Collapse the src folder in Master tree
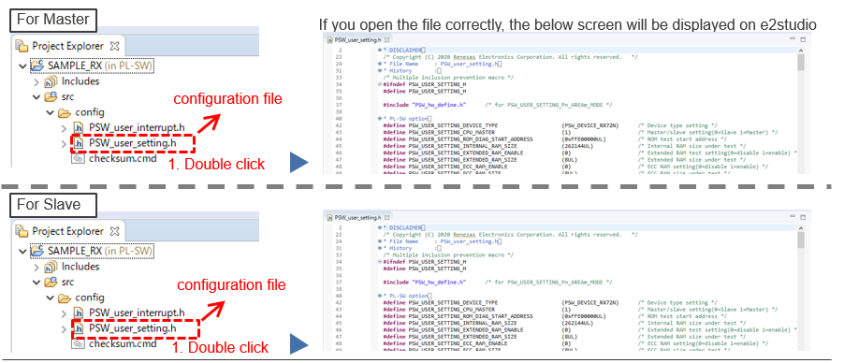The width and height of the screenshot is (844, 363). (x=36, y=97)
